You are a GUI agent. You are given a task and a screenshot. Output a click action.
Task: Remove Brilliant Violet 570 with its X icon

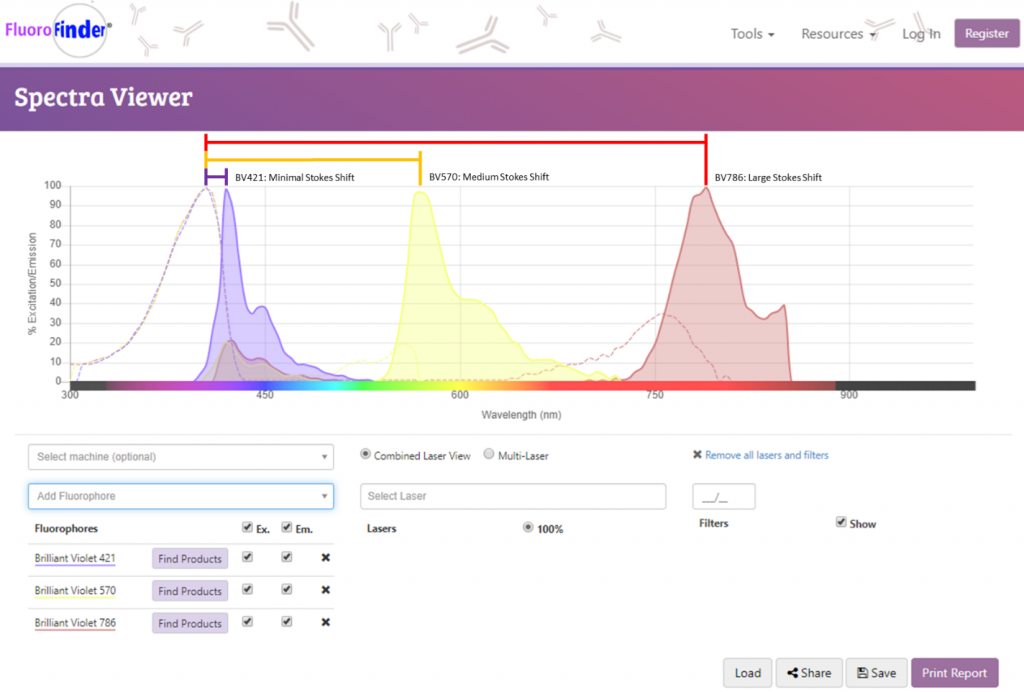pos(325,590)
